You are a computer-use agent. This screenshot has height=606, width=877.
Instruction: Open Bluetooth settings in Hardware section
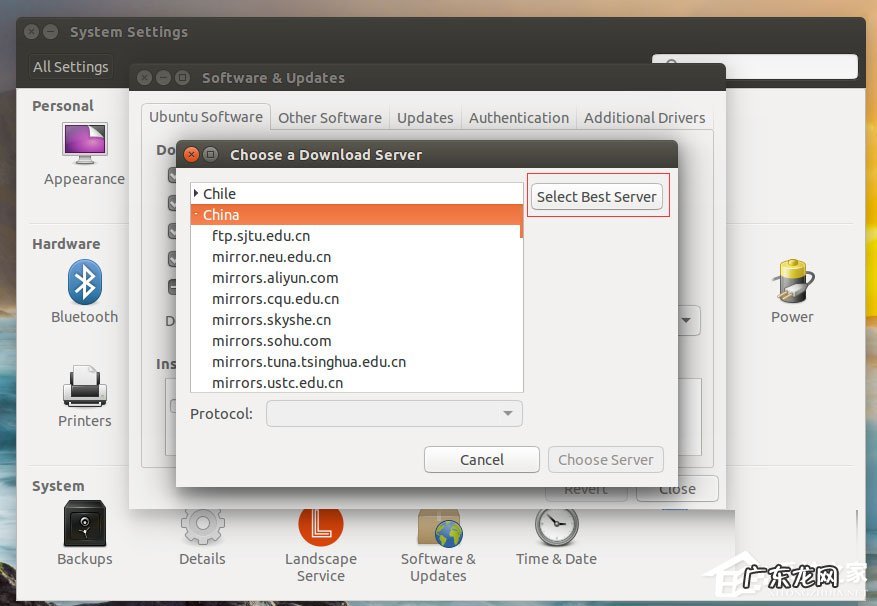(x=84, y=289)
